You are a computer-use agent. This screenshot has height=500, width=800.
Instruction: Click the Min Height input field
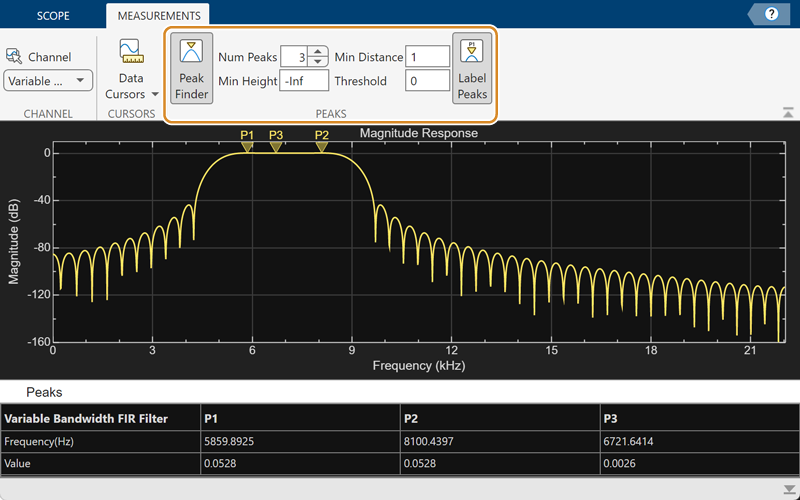point(304,81)
